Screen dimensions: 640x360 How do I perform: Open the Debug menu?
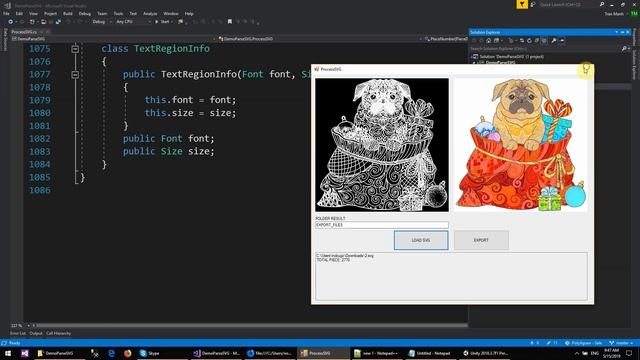pos(84,13)
